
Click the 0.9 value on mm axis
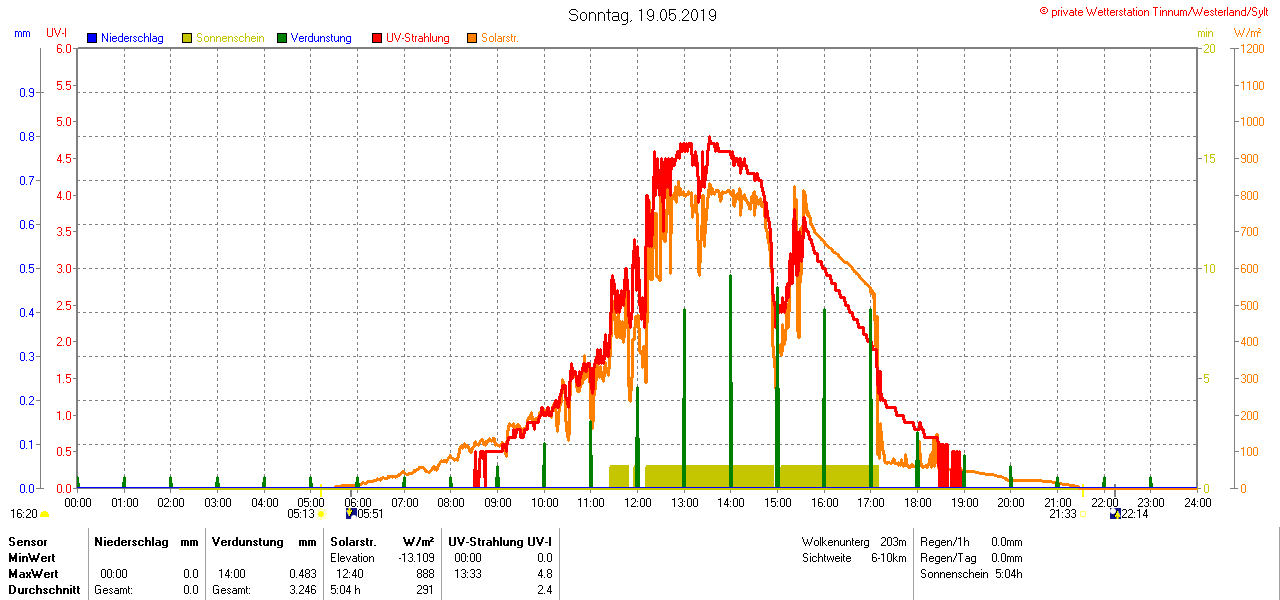(x=27, y=92)
